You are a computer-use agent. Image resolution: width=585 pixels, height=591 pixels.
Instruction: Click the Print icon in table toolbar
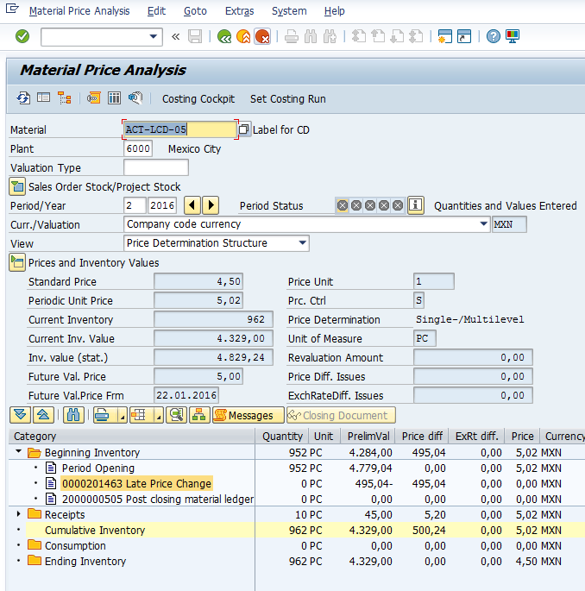click(x=102, y=415)
